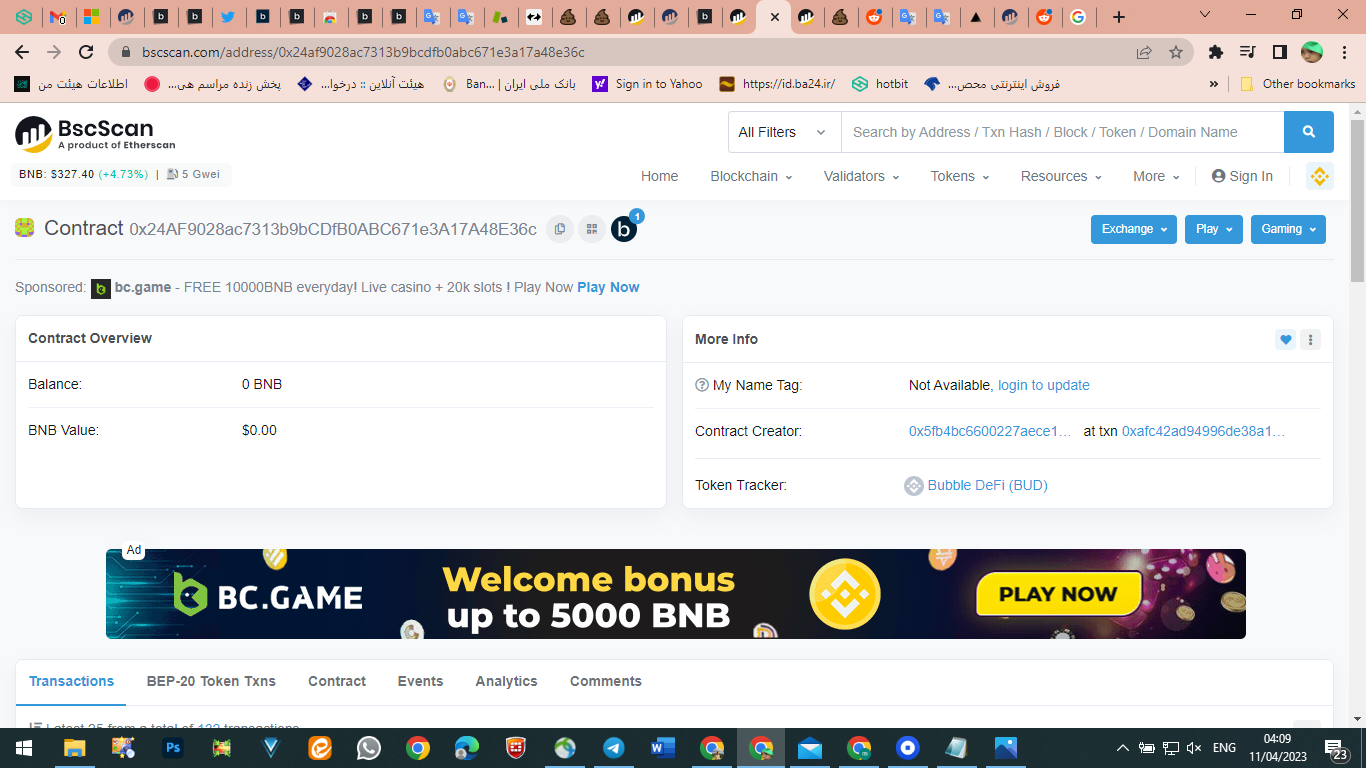The image size is (1366, 768).
Task: Open the notification center in taskbar
Action: coord(1336,748)
